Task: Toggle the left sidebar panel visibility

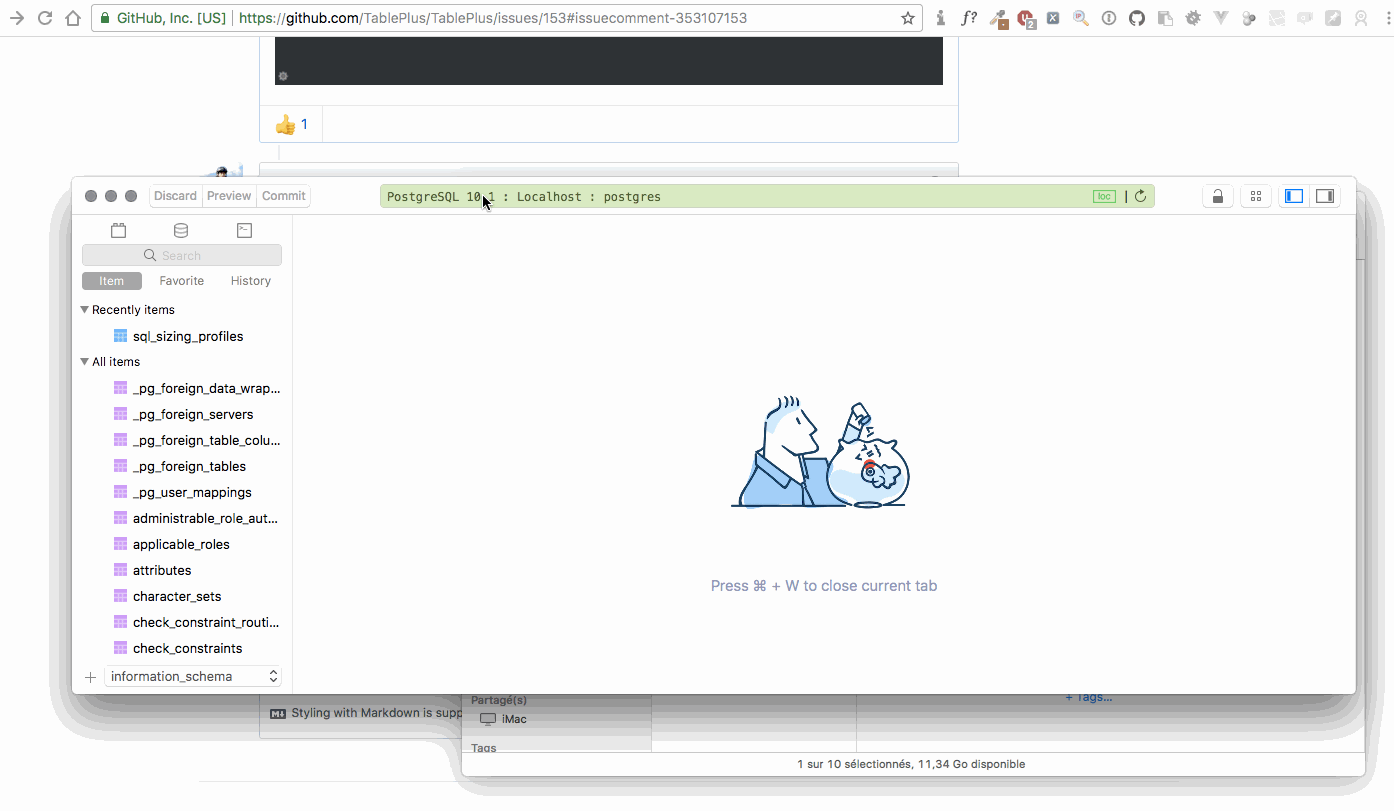Action: coord(1293,196)
